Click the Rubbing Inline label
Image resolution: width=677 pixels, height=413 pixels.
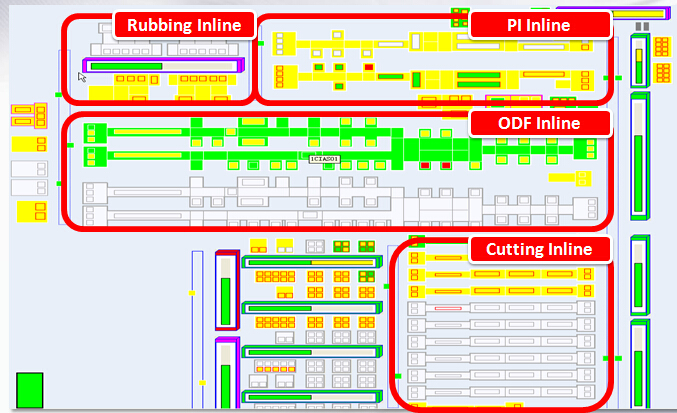pyautogui.click(x=184, y=25)
